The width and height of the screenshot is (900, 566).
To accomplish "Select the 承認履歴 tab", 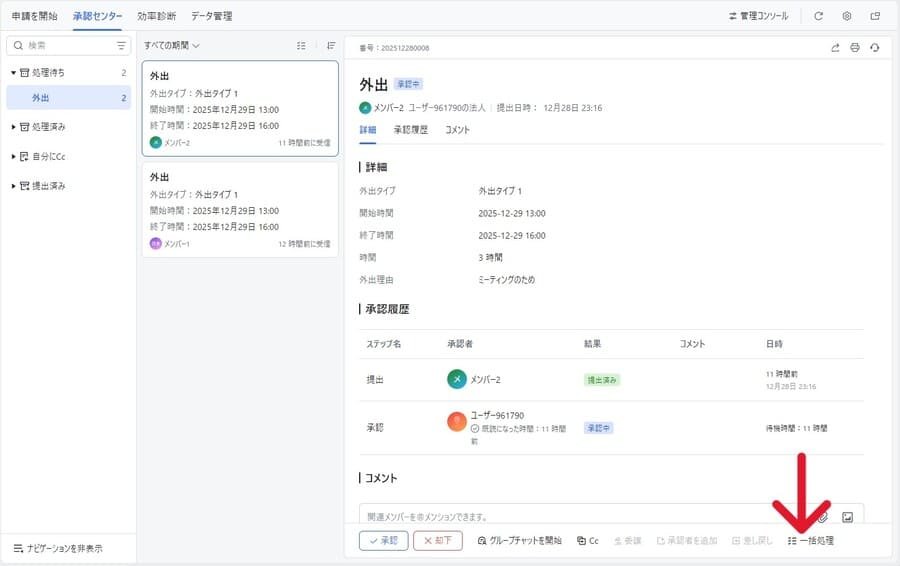I will pos(410,130).
